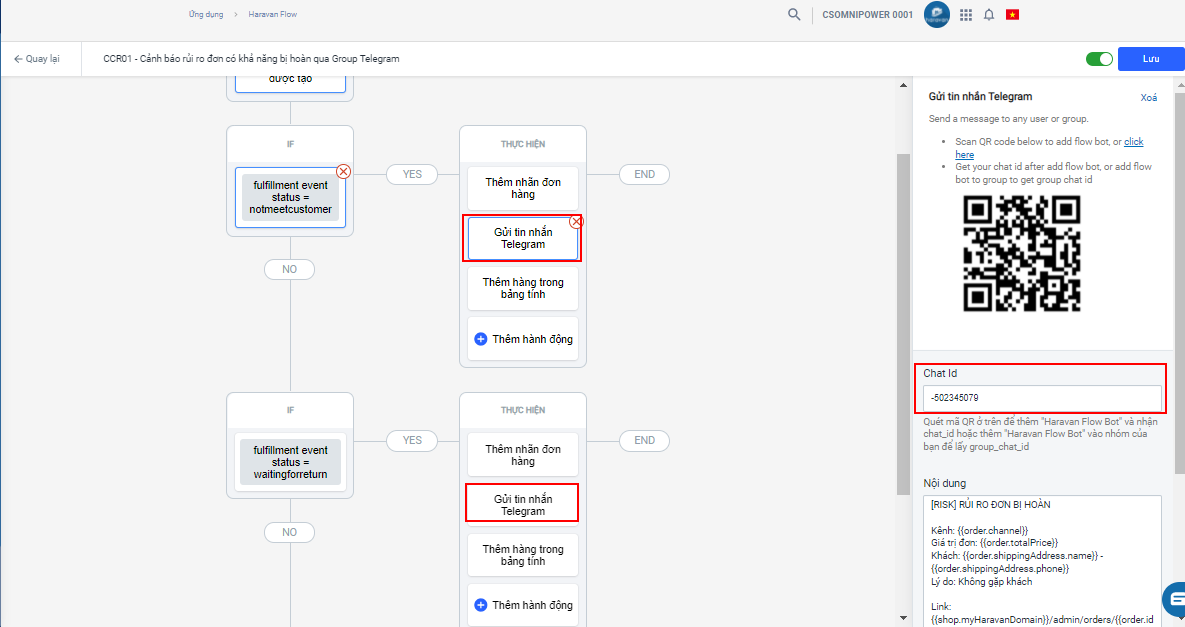Open the notifications bell

click(x=989, y=15)
